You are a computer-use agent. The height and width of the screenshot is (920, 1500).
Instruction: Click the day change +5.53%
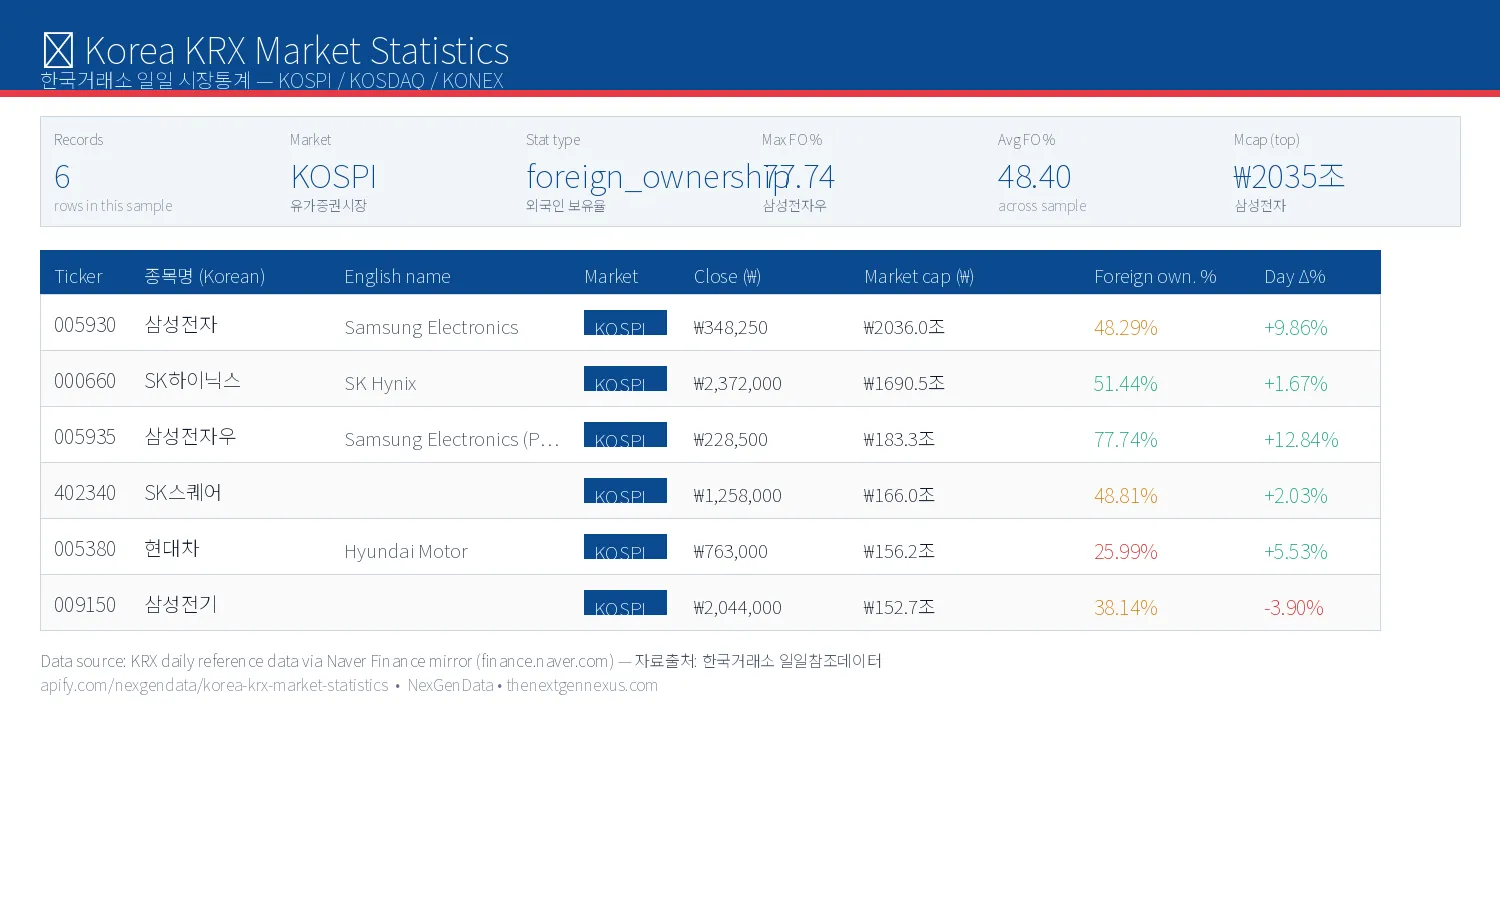pyautogui.click(x=1296, y=552)
